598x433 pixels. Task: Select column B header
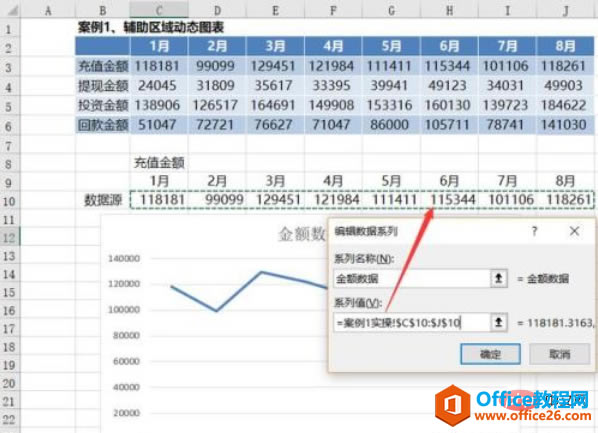click(102, 10)
